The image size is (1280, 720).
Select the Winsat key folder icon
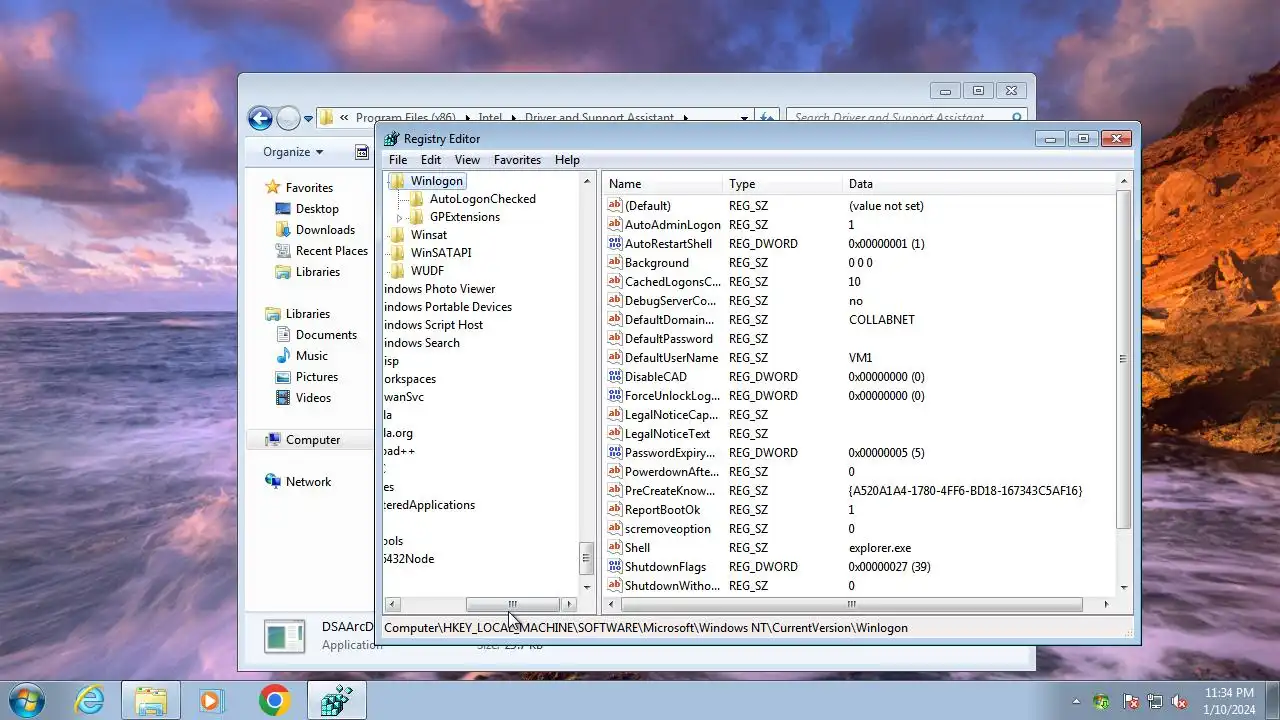(397, 235)
